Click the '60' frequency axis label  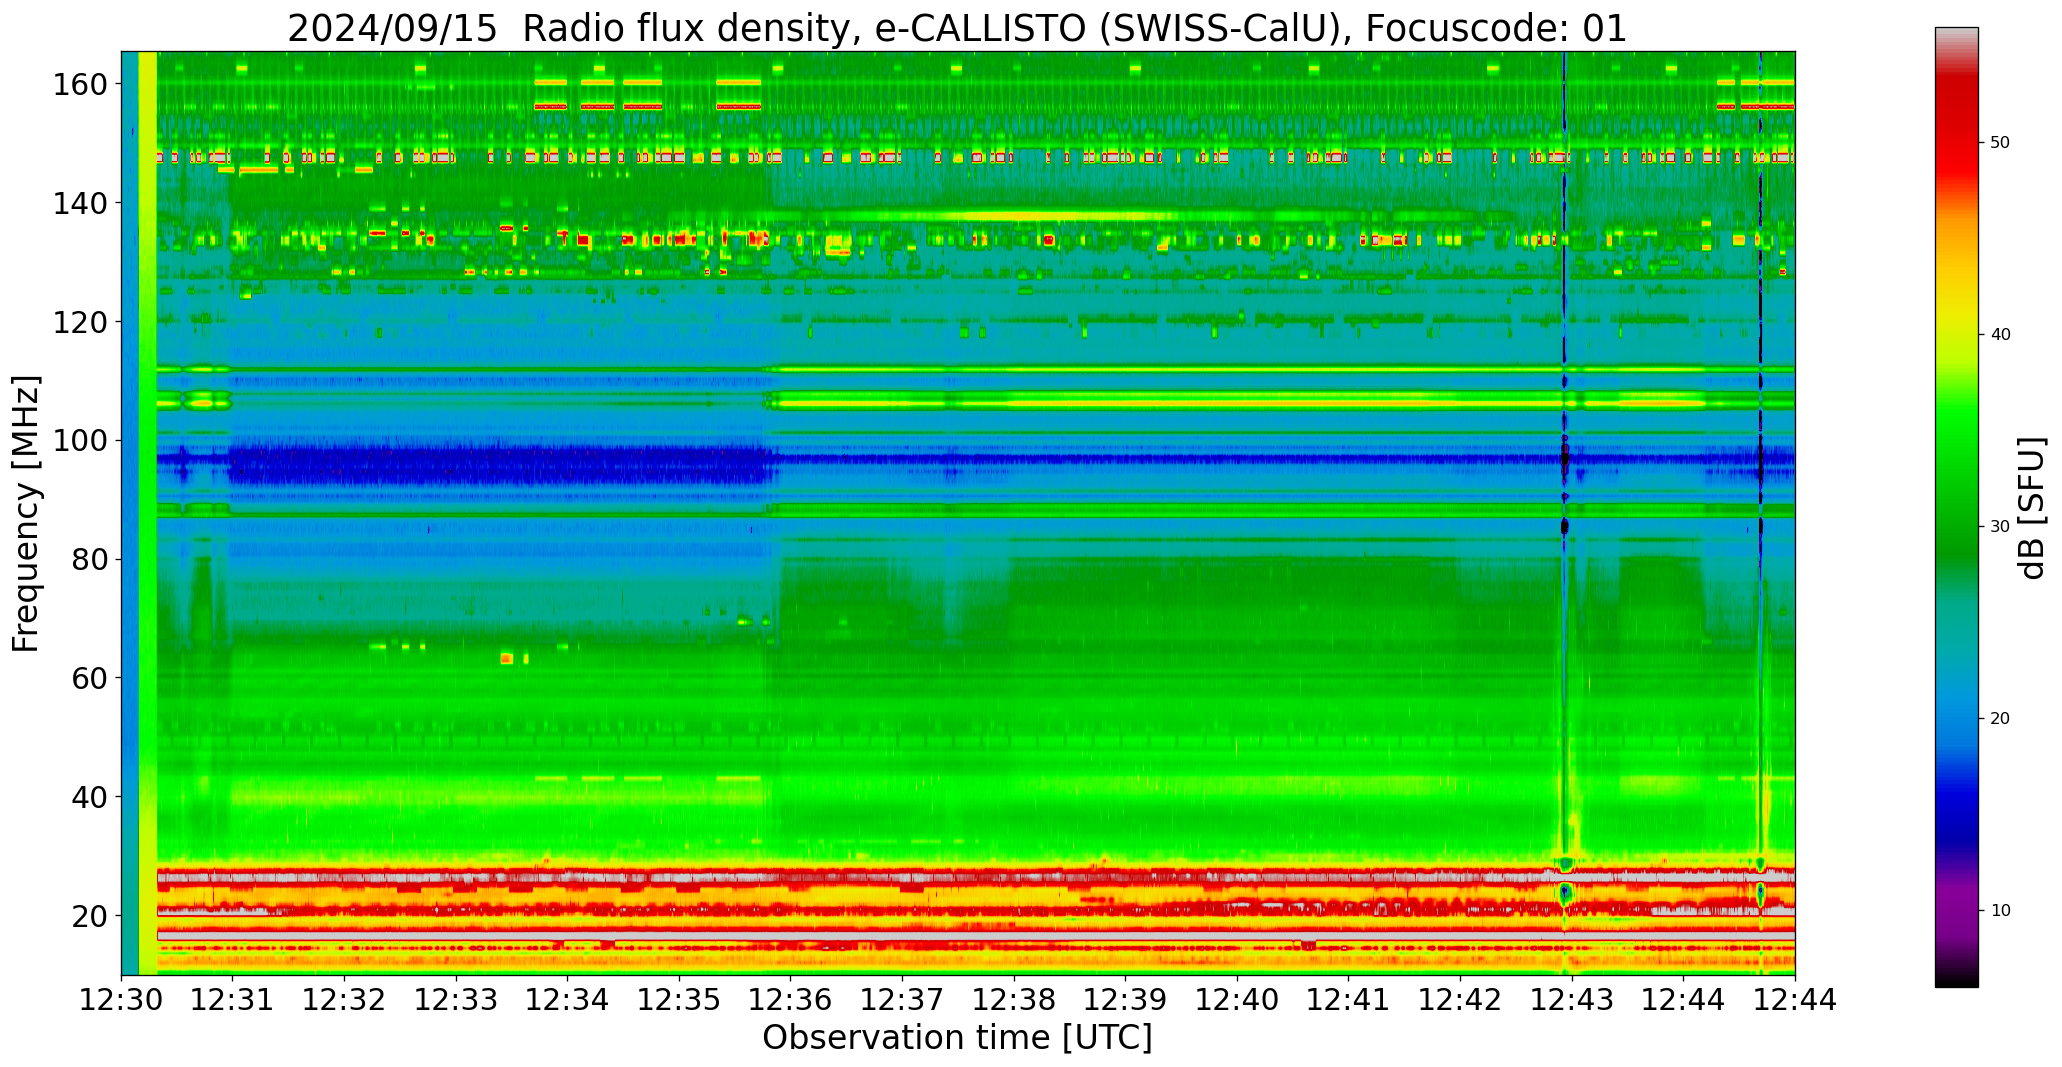point(90,678)
